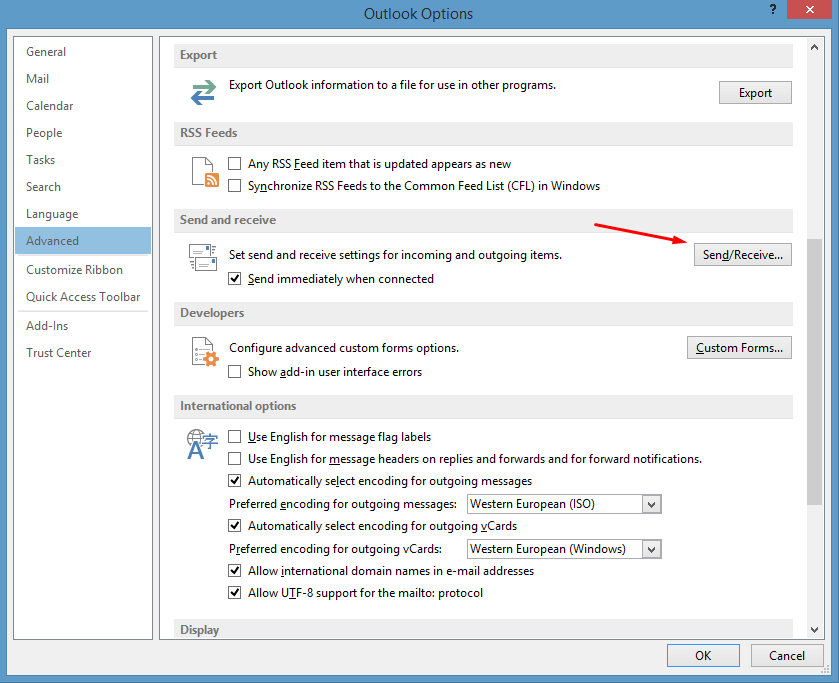Viewport: 839px width, 683px height.
Task: Click the RSS Feeds section header
Action: click(483, 133)
